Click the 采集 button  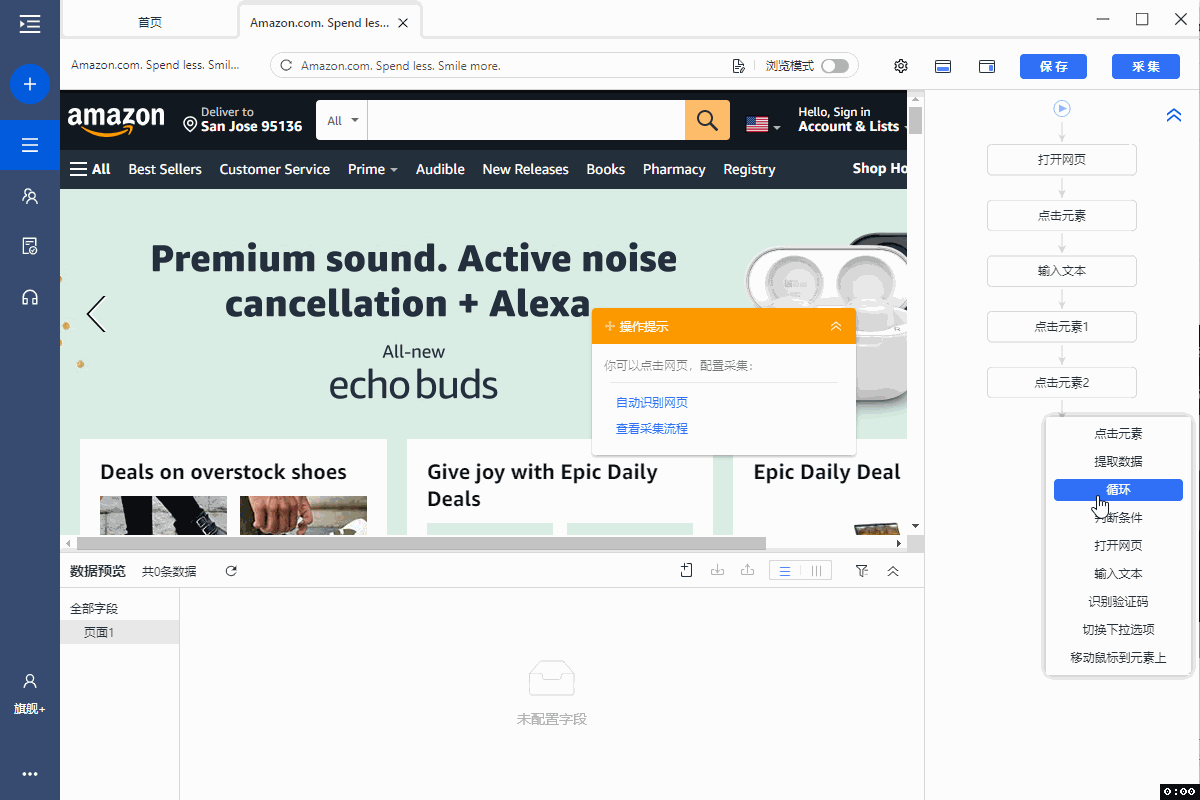pos(1146,66)
